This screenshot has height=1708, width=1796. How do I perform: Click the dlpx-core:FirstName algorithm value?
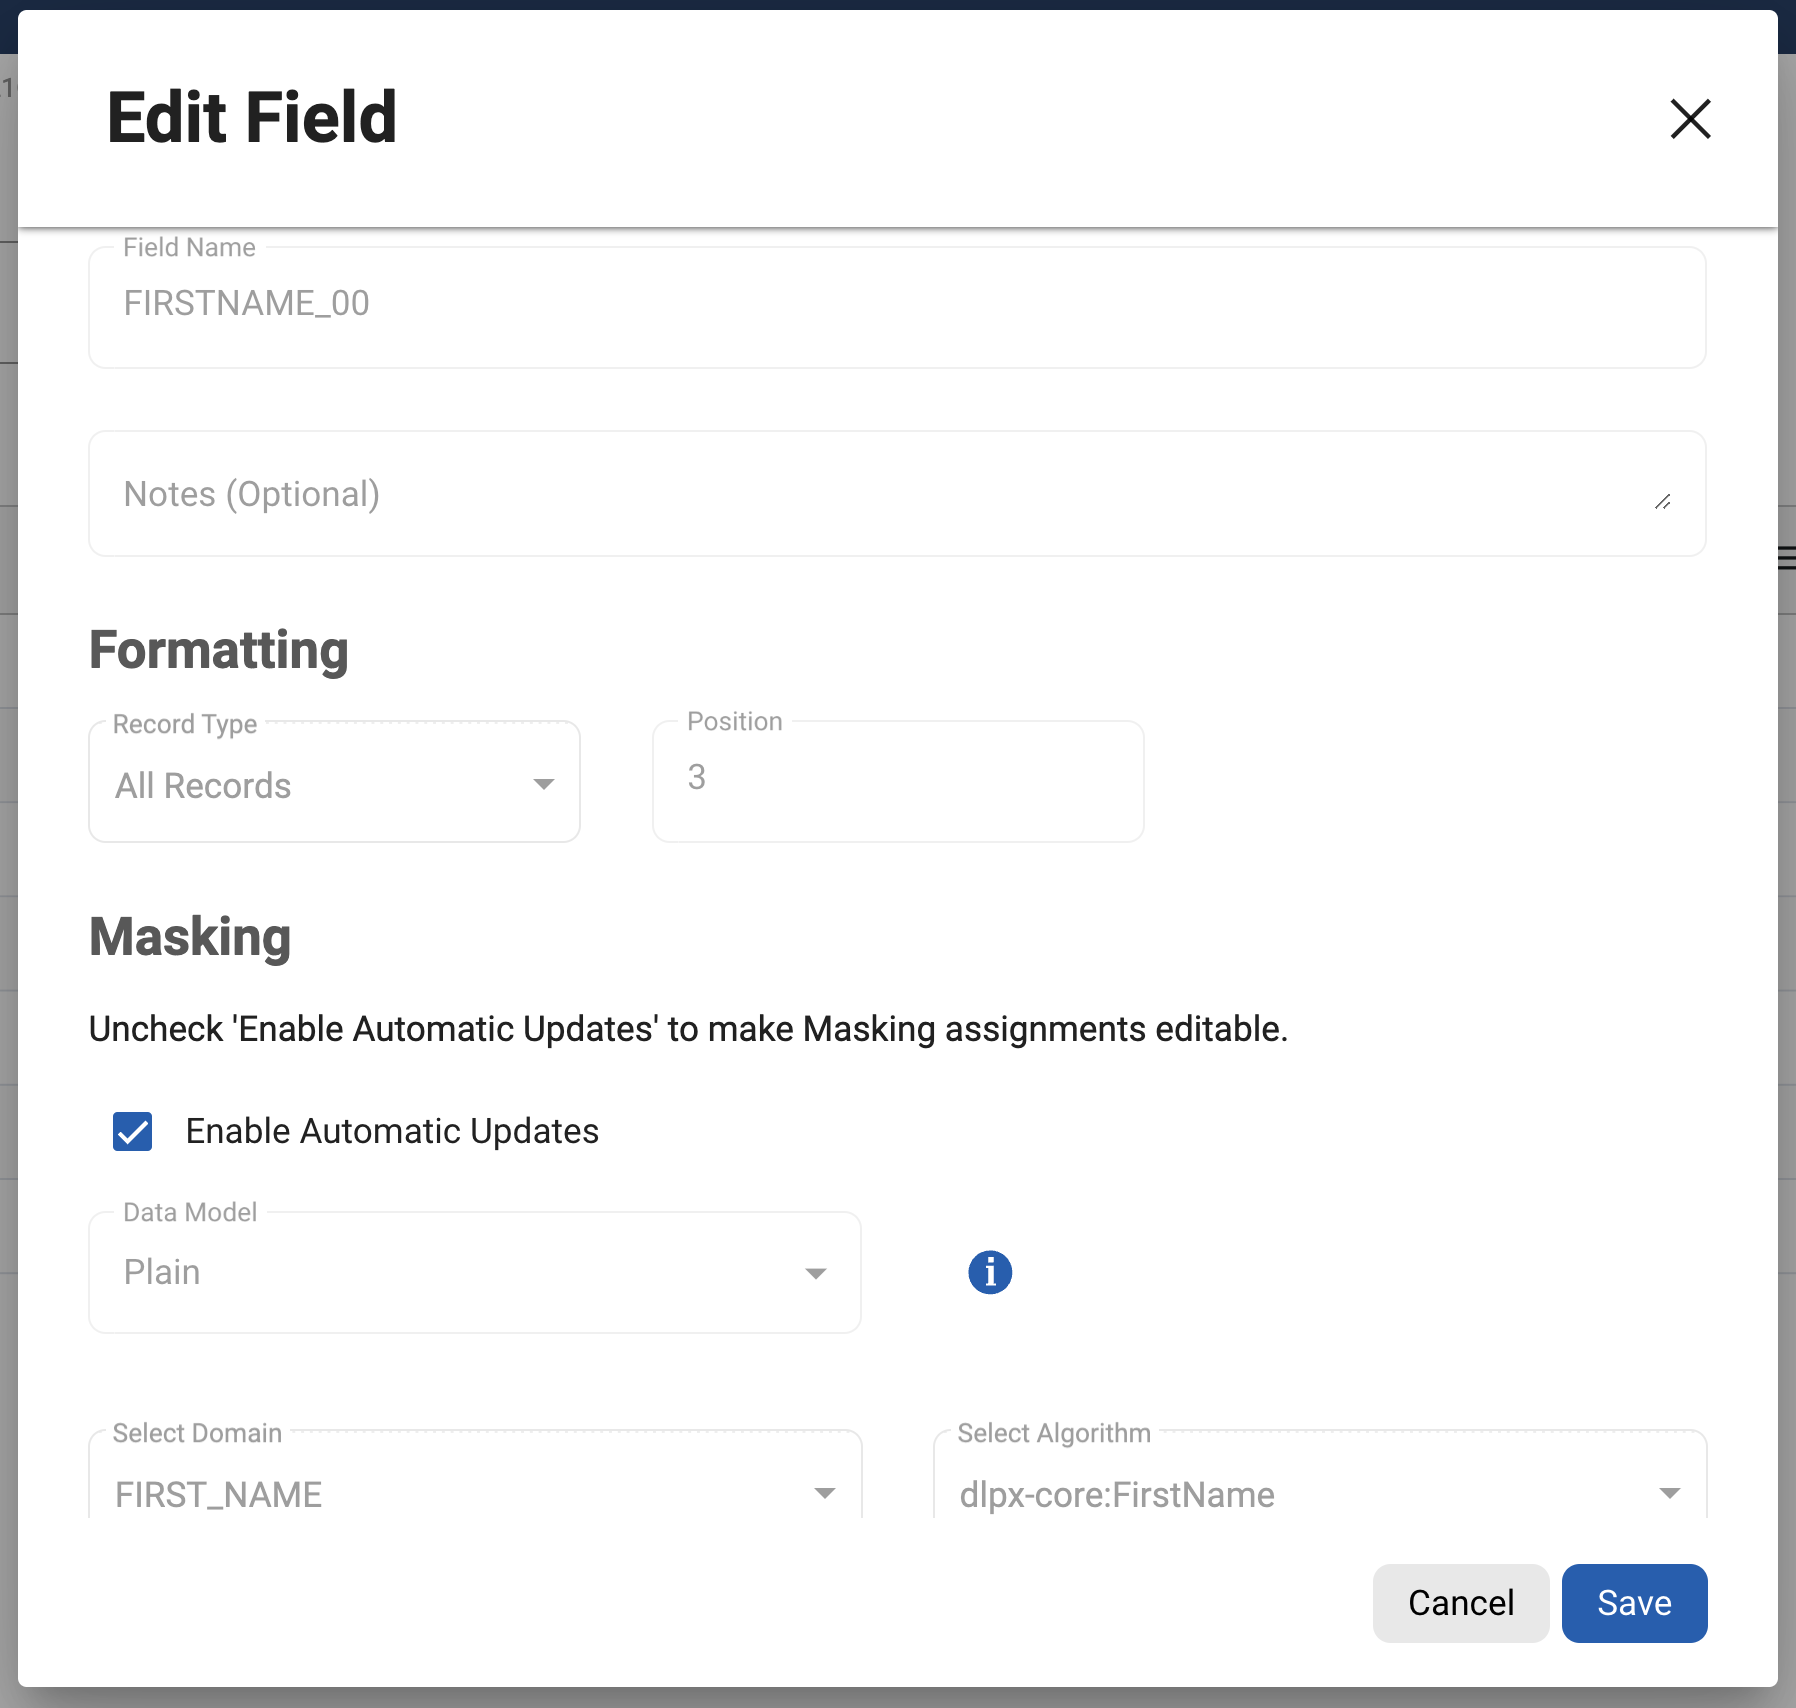[1115, 1494]
